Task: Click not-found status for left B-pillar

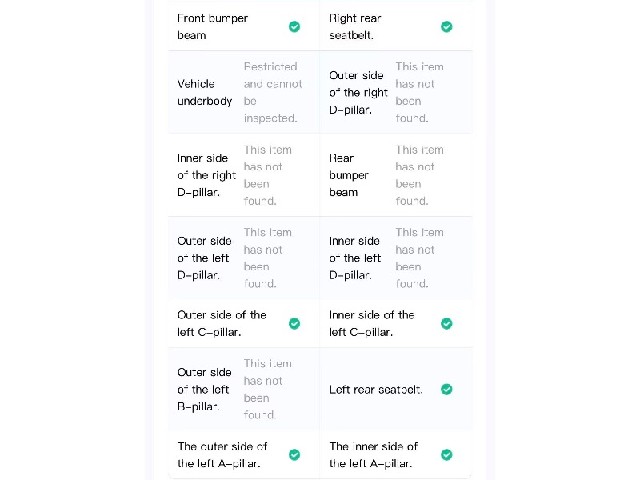Action: coord(267,389)
